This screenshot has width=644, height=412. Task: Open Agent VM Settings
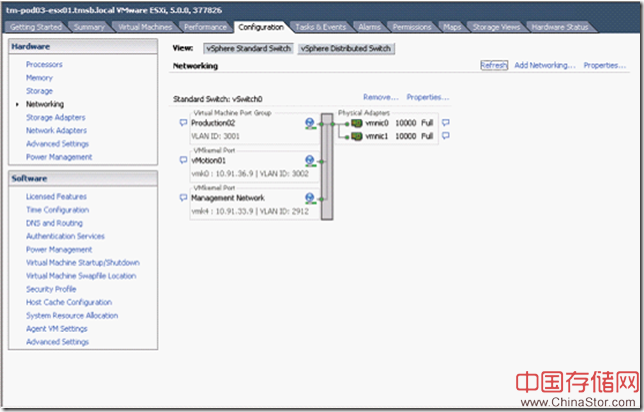tap(57, 329)
